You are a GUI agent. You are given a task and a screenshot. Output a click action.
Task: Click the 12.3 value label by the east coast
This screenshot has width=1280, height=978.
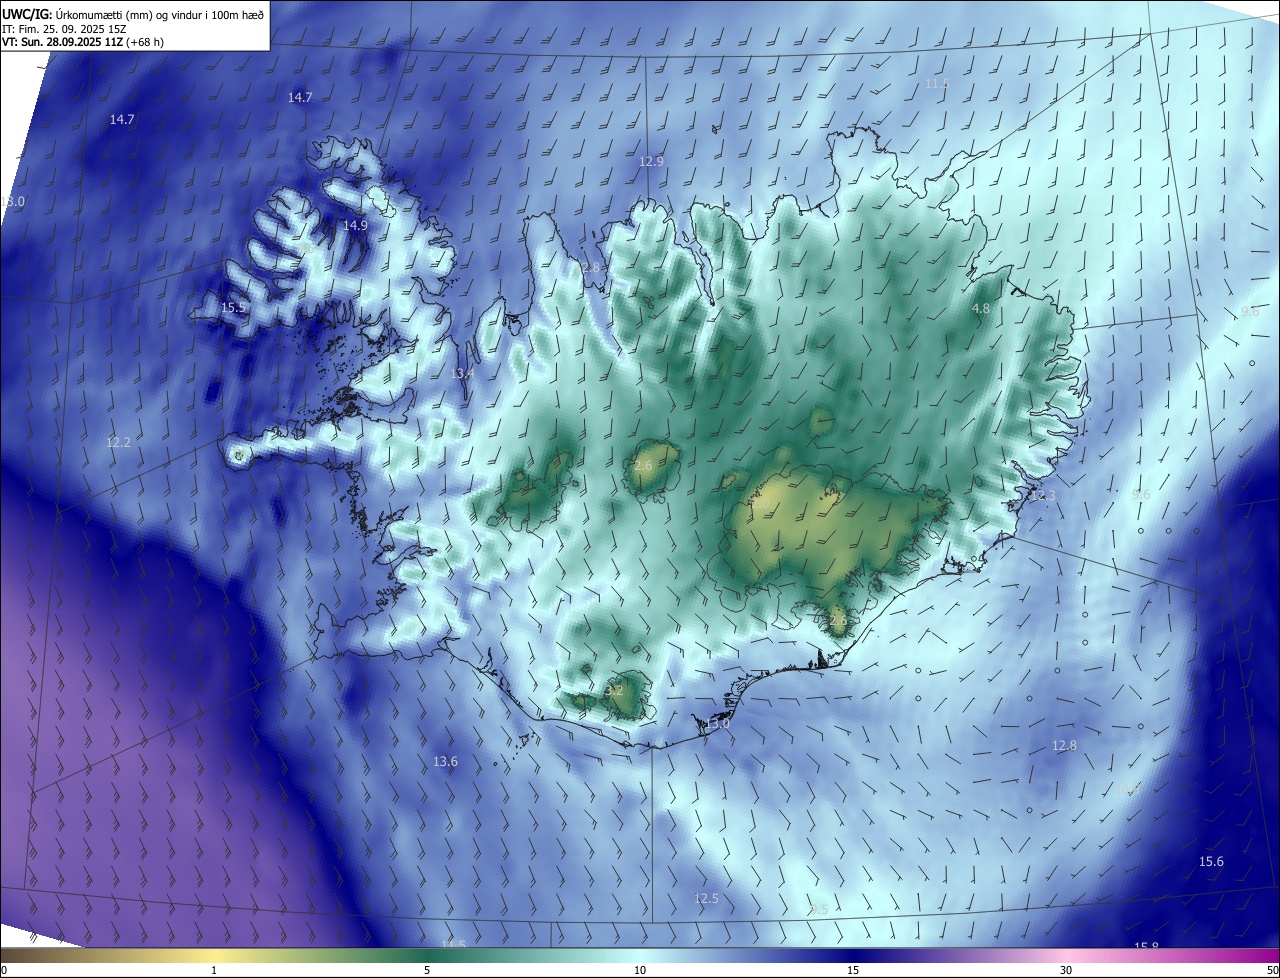point(1043,496)
